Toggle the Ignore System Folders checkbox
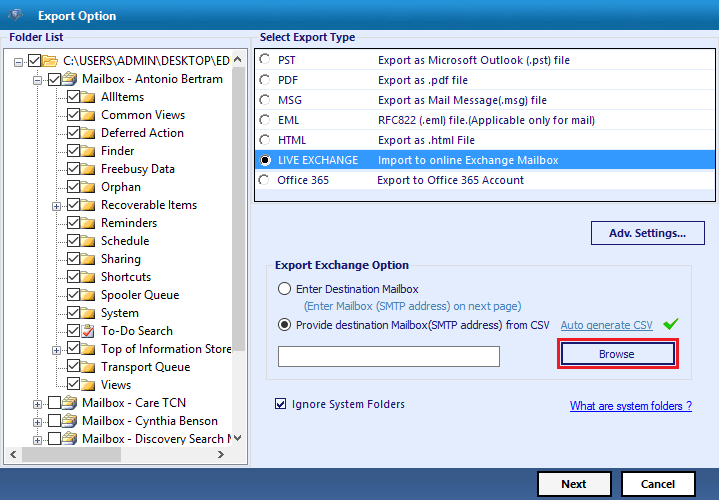The height and width of the screenshot is (500, 719). click(280, 404)
